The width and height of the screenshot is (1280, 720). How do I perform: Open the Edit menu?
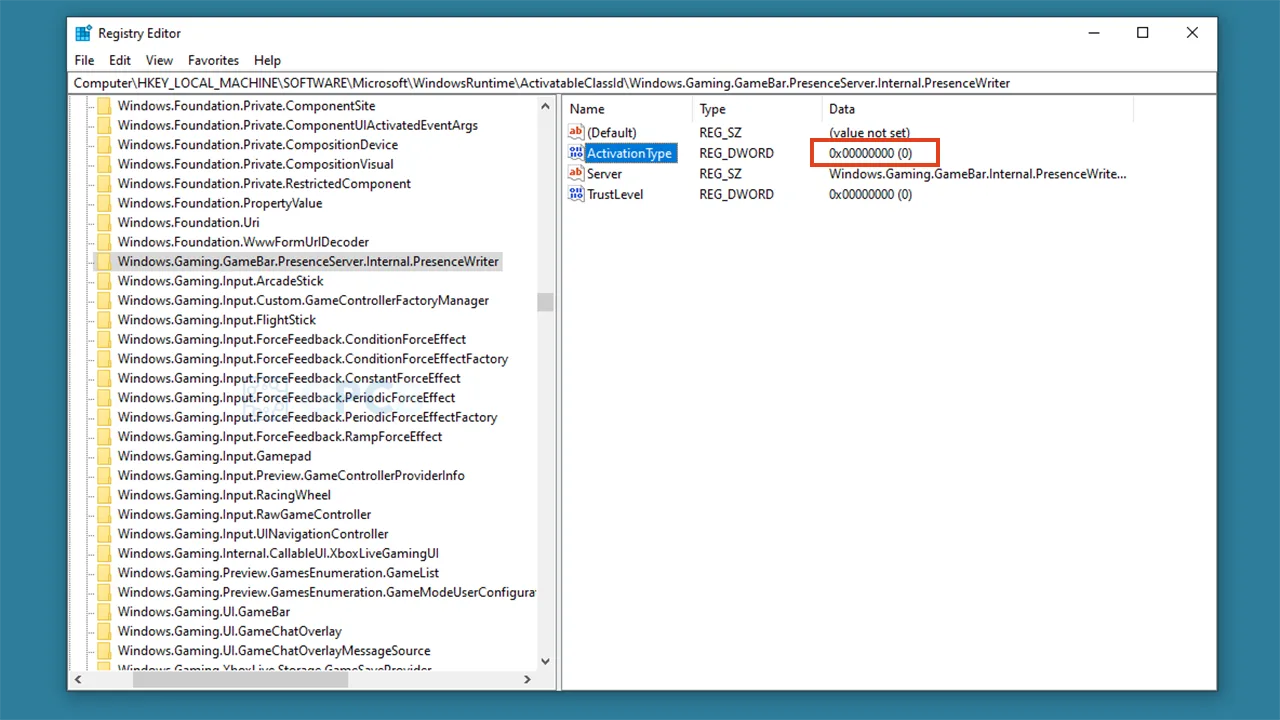coord(120,60)
